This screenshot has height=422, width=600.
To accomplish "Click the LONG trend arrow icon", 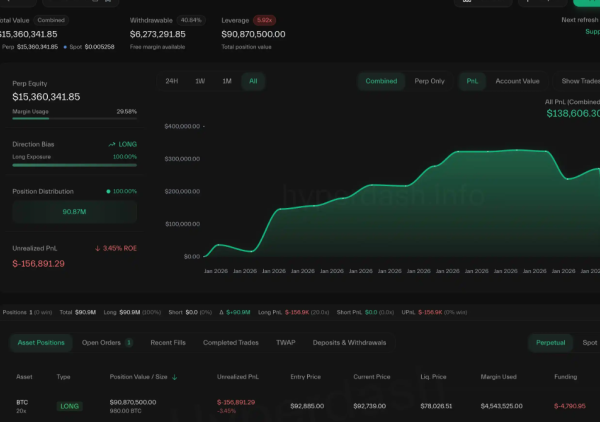I will click(111, 145).
